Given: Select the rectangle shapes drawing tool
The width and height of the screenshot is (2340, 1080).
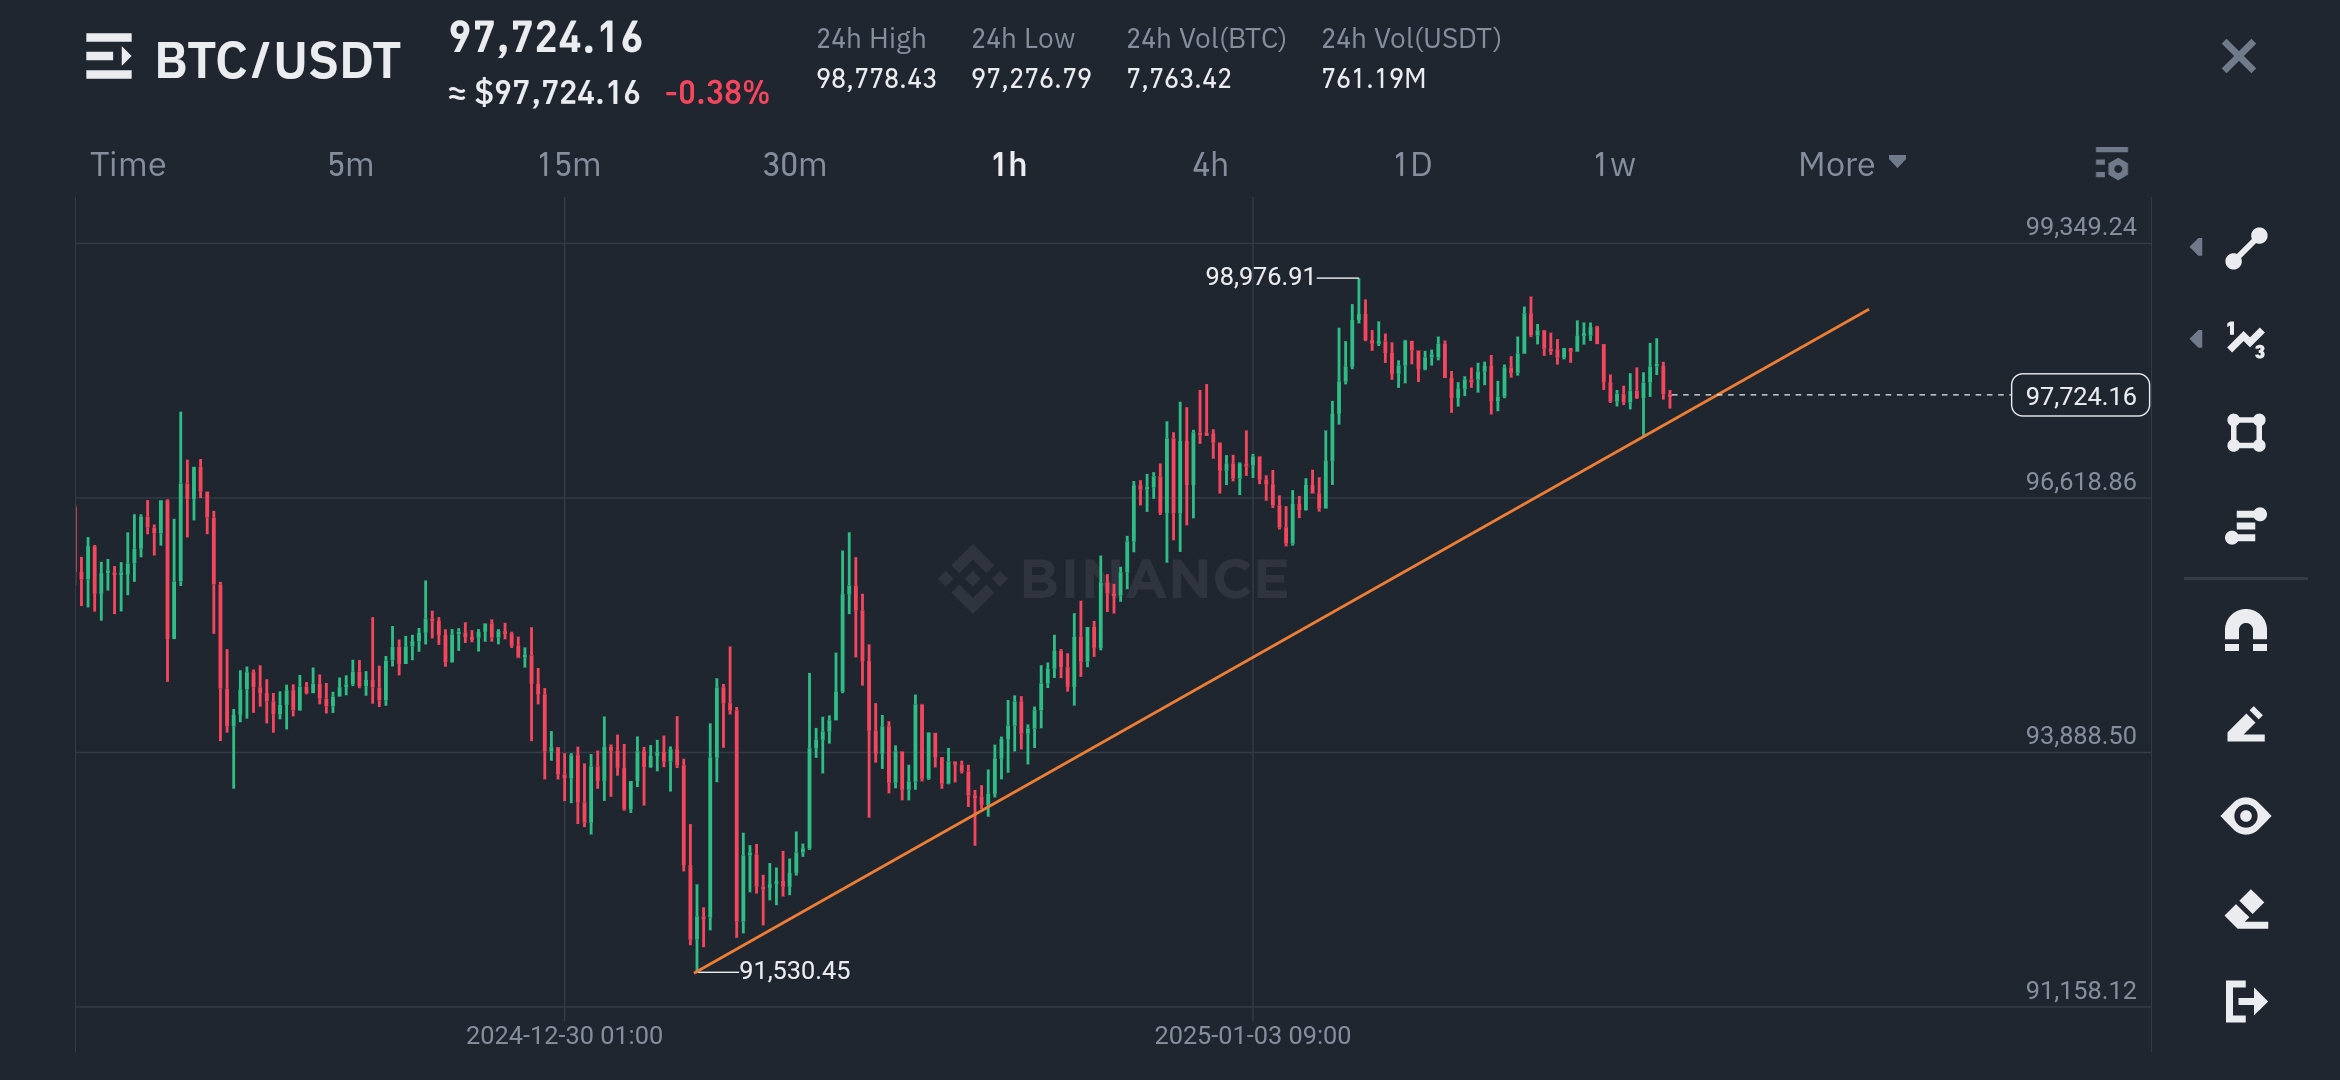Looking at the screenshot, I should coord(2246,433).
